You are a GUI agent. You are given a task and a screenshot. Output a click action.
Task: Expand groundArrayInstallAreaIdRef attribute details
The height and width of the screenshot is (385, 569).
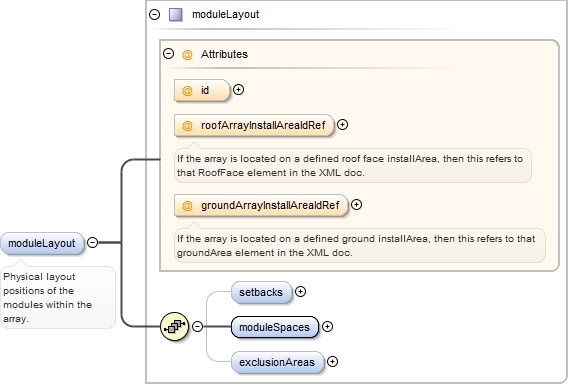click(357, 205)
